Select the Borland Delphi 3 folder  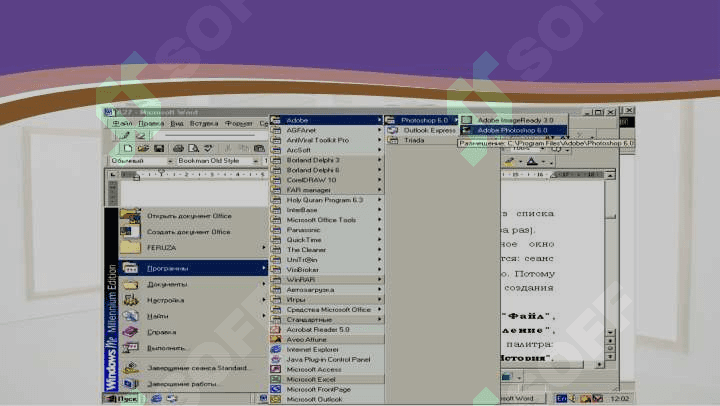pyautogui.click(x=326, y=160)
